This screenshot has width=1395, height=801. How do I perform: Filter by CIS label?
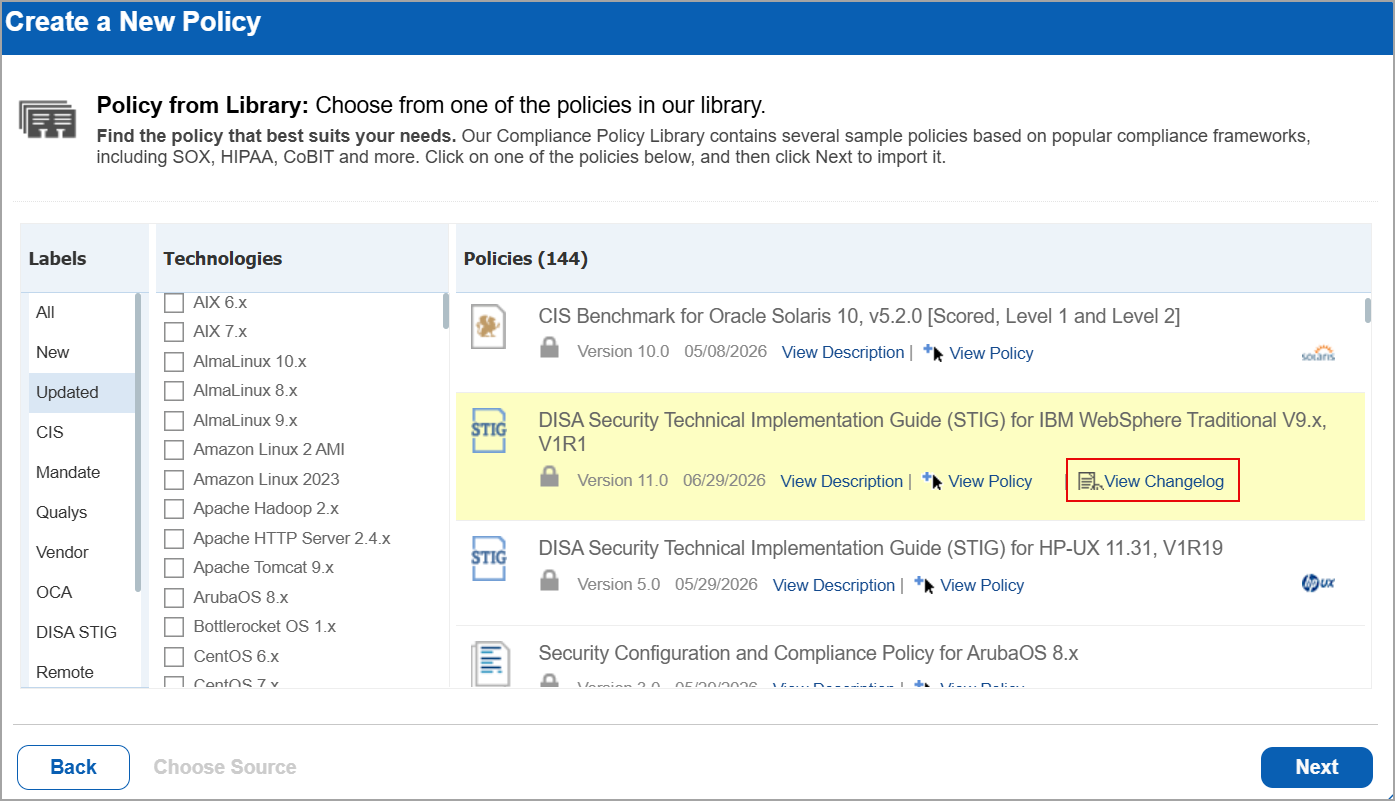[x=81, y=432]
